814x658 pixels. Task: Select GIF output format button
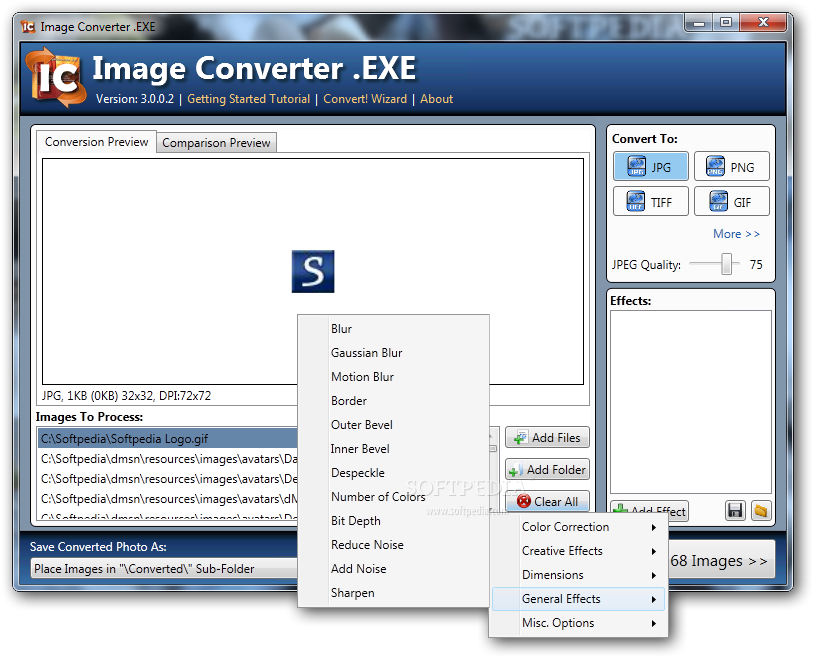tap(731, 201)
